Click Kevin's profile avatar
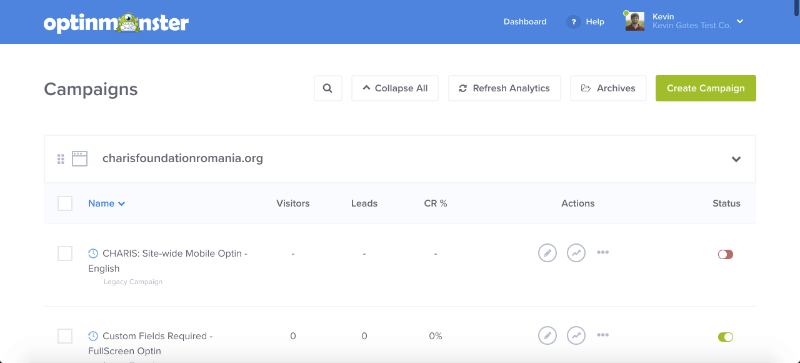This screenshot has height=363, width=800. (635, 21)
